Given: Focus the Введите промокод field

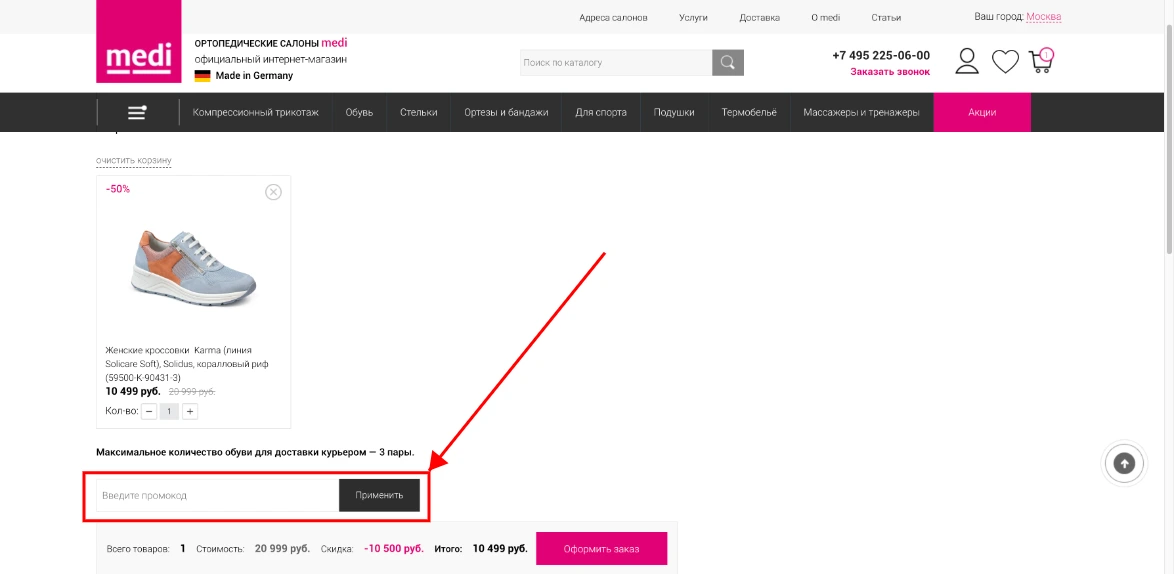Looking at the screenshot, I should (x=217, y=495).
